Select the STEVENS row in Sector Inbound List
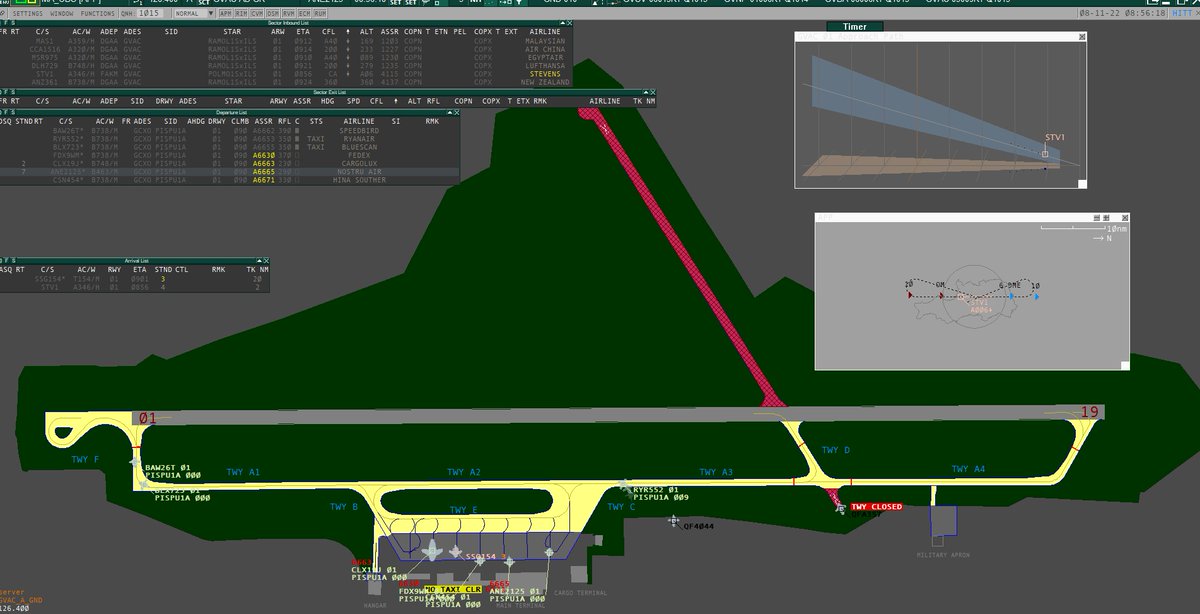The height and width of the screenshot is (614, 1200). (x=287, y=73)
